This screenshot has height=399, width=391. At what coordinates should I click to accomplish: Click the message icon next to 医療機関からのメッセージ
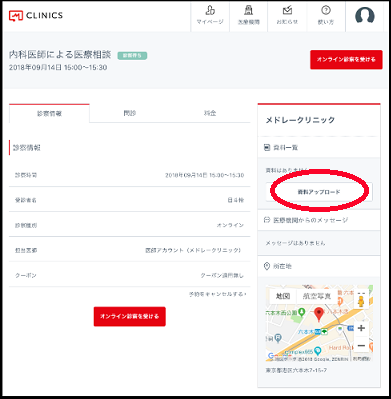267,220
